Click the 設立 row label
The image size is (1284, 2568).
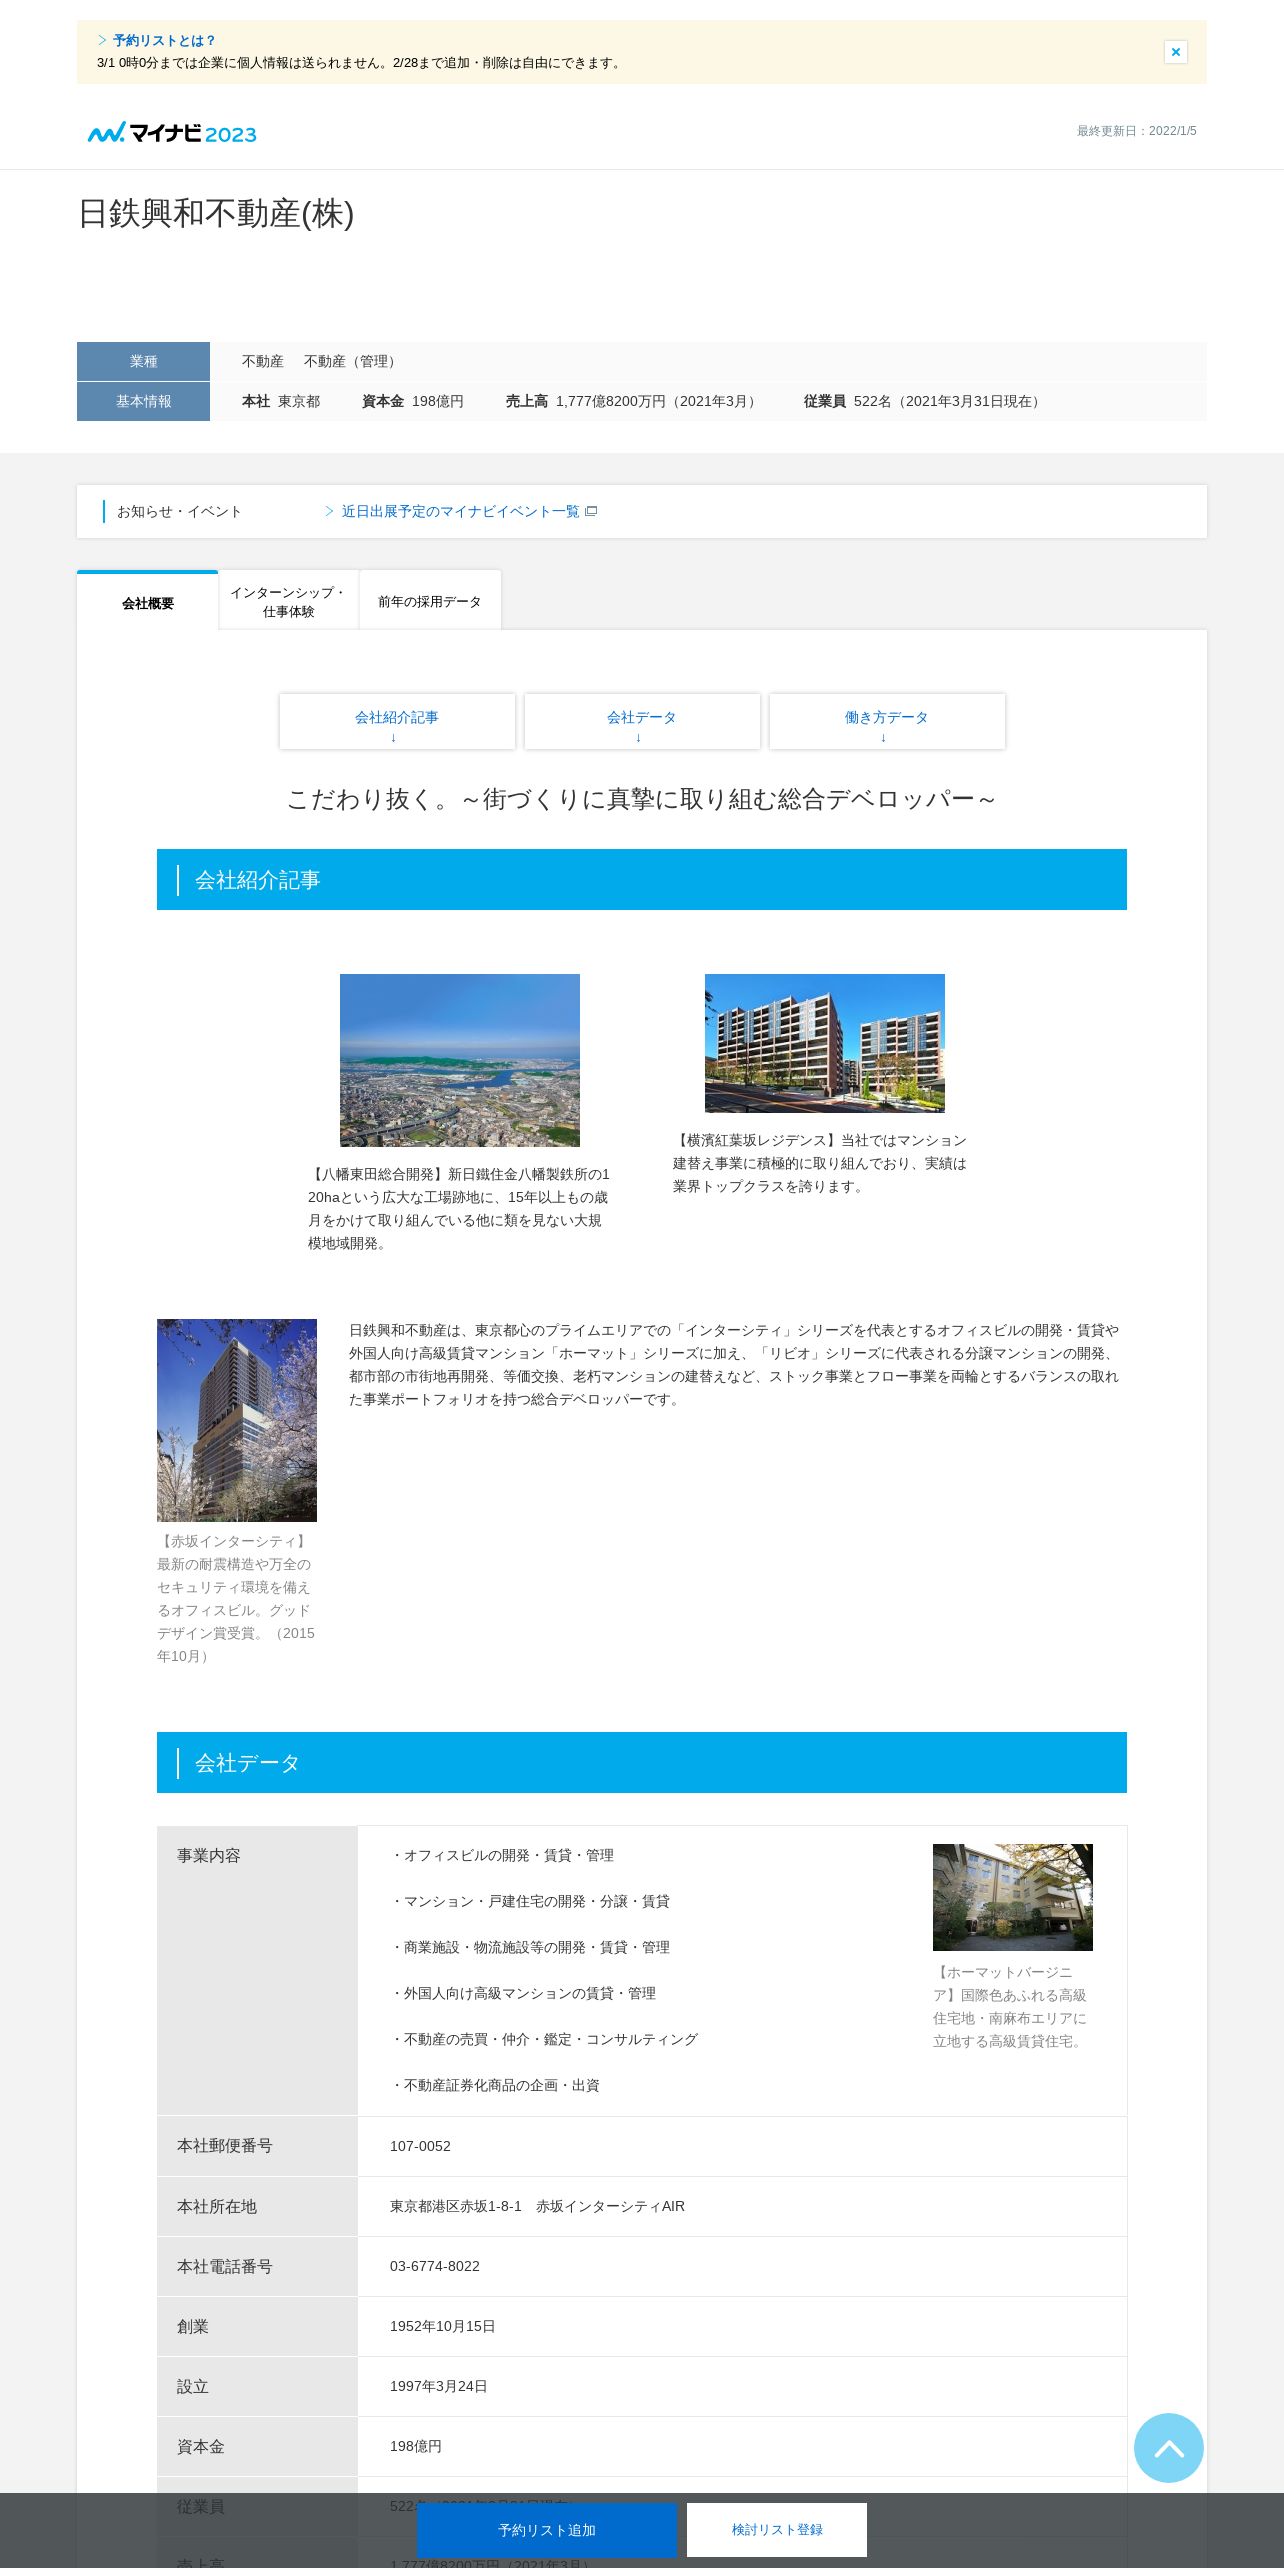pos(257,2386)
